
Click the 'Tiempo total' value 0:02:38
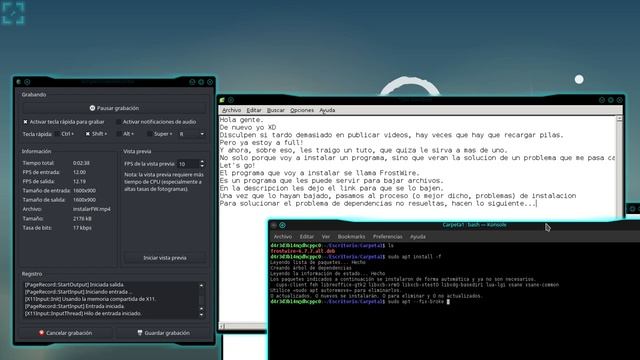(81, 163)
